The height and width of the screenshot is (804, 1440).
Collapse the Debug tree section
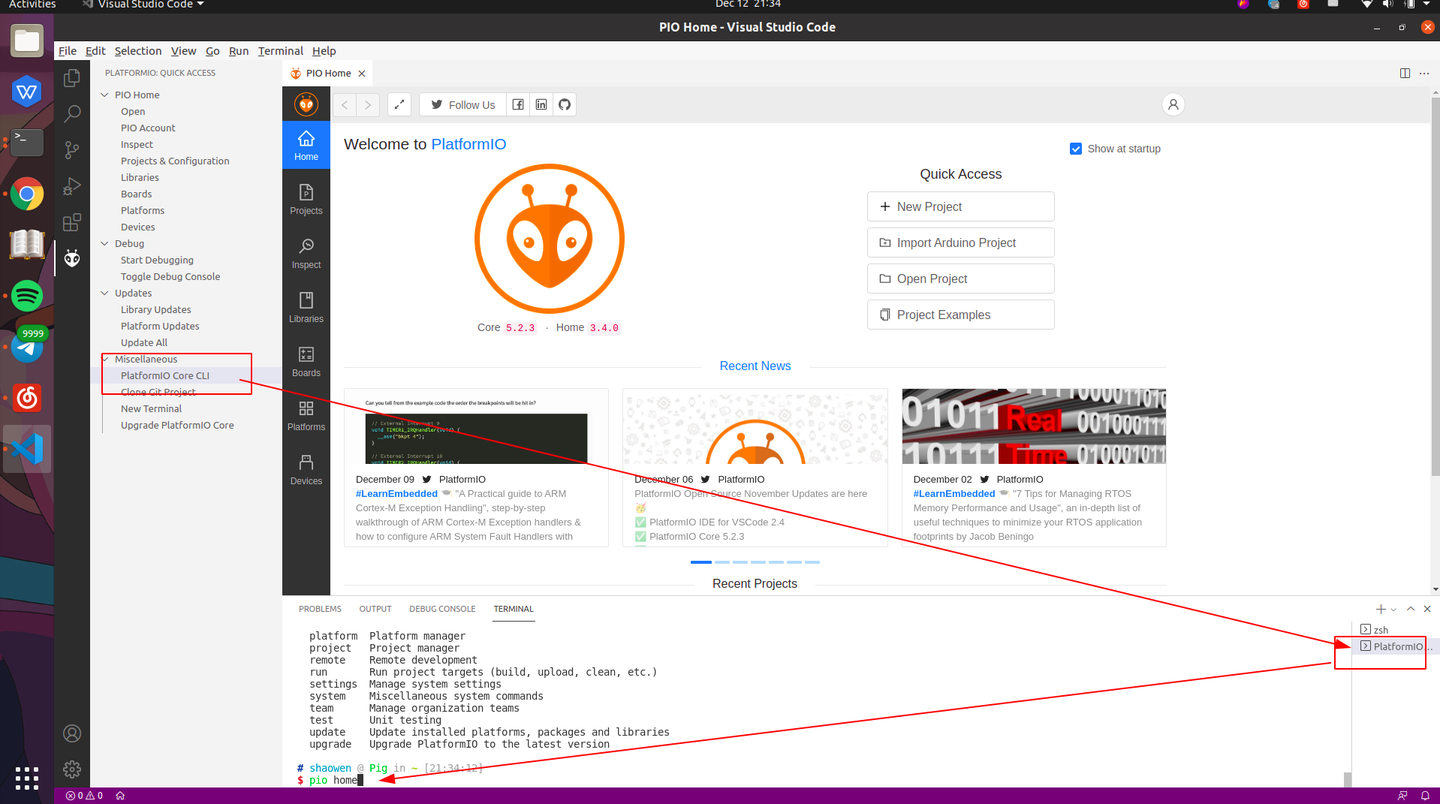(105, 244)
